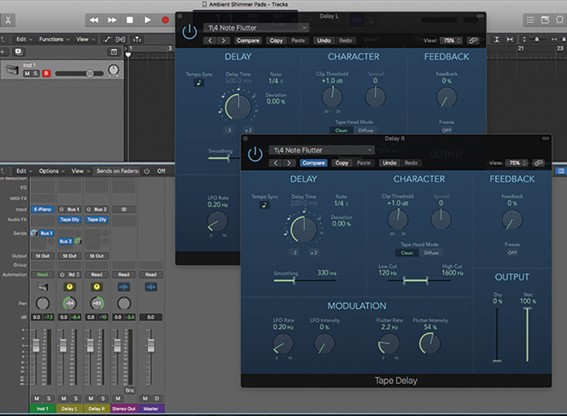Toggle the Tempo Sync note icon in Delay R
This screenshot has width=567, height=416.
tap(264, 205)
